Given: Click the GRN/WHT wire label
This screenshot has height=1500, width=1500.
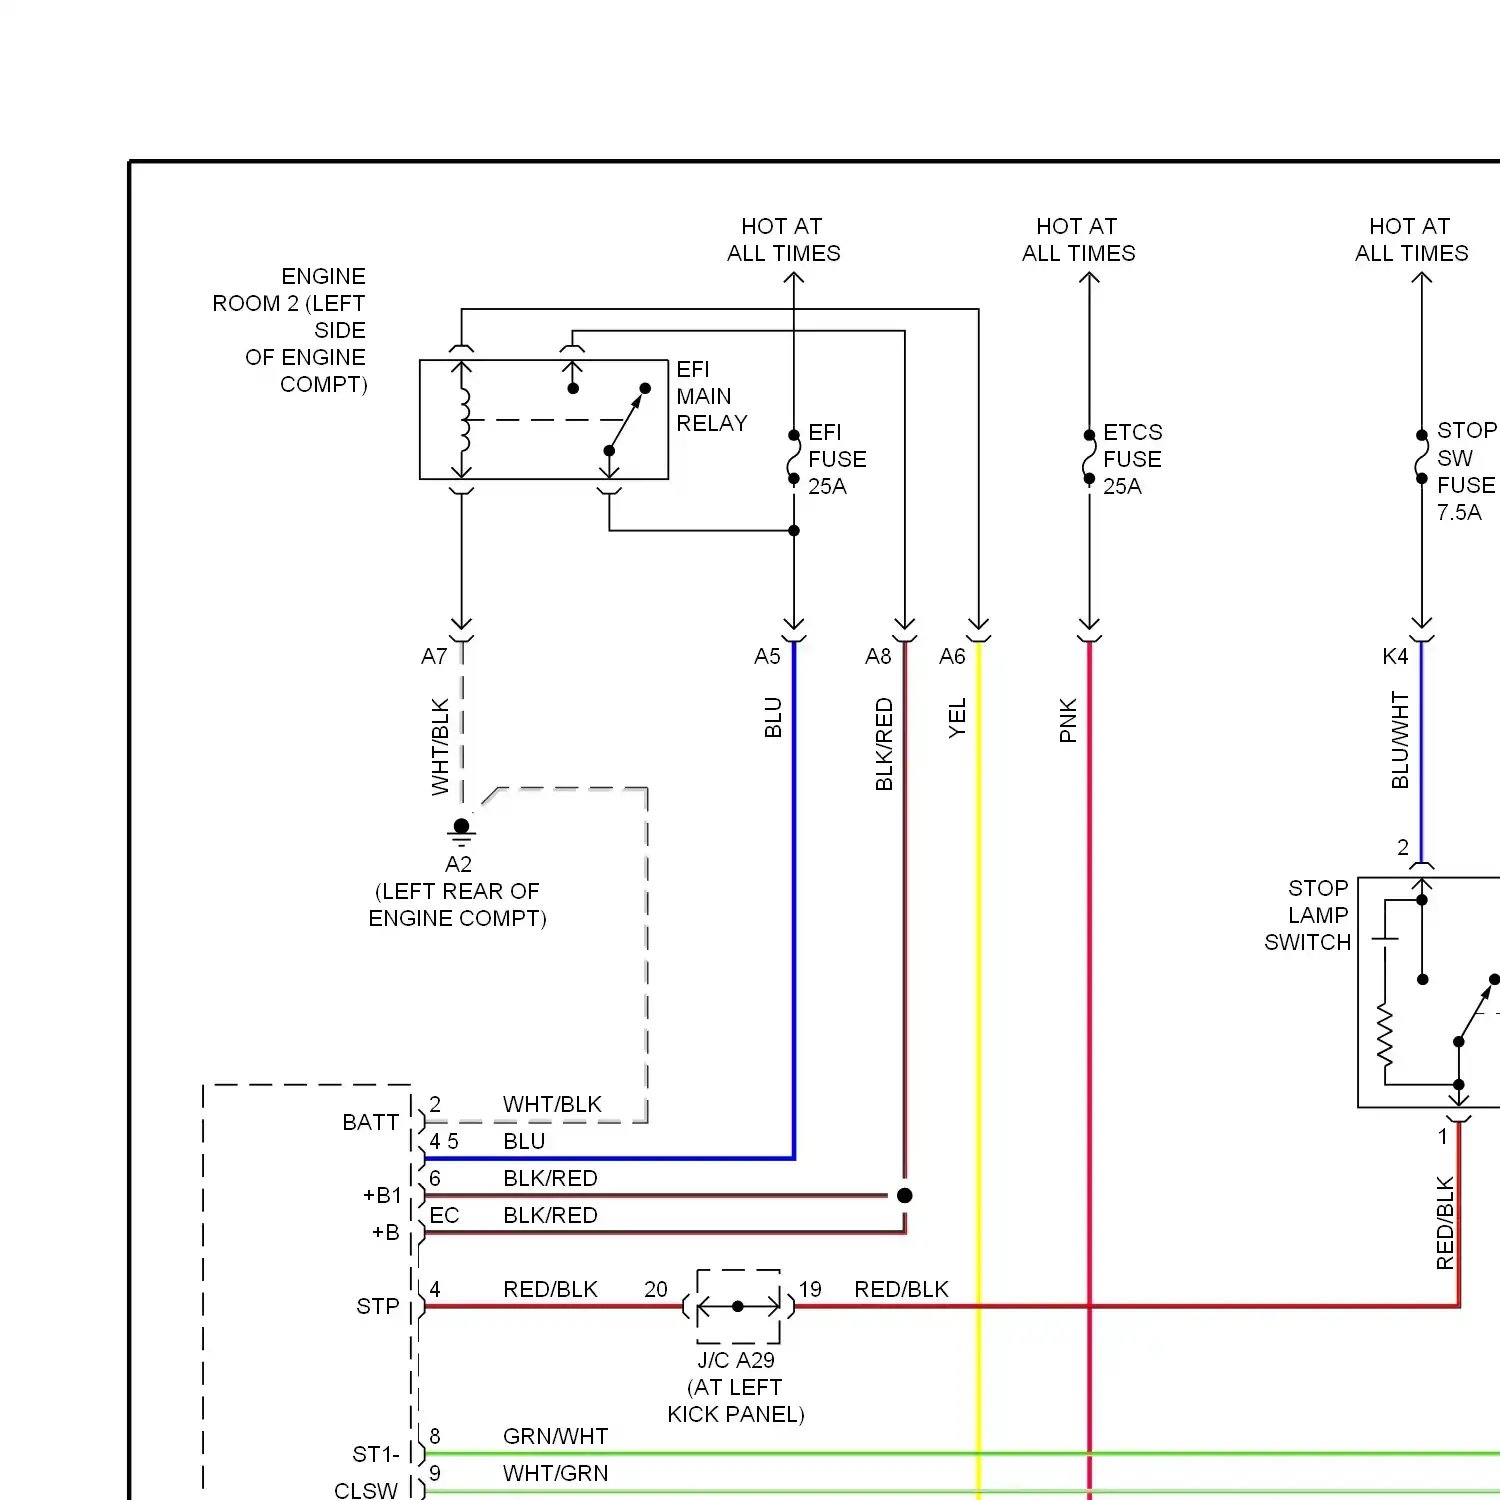Looking at the screenshot, I should [555, 1436].
